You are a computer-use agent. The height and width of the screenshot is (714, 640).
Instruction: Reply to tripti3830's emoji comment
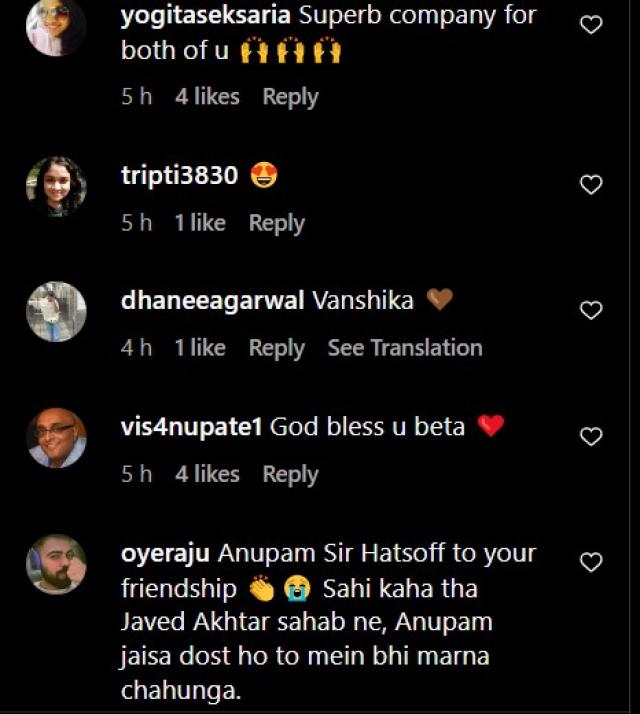(277, 224)
